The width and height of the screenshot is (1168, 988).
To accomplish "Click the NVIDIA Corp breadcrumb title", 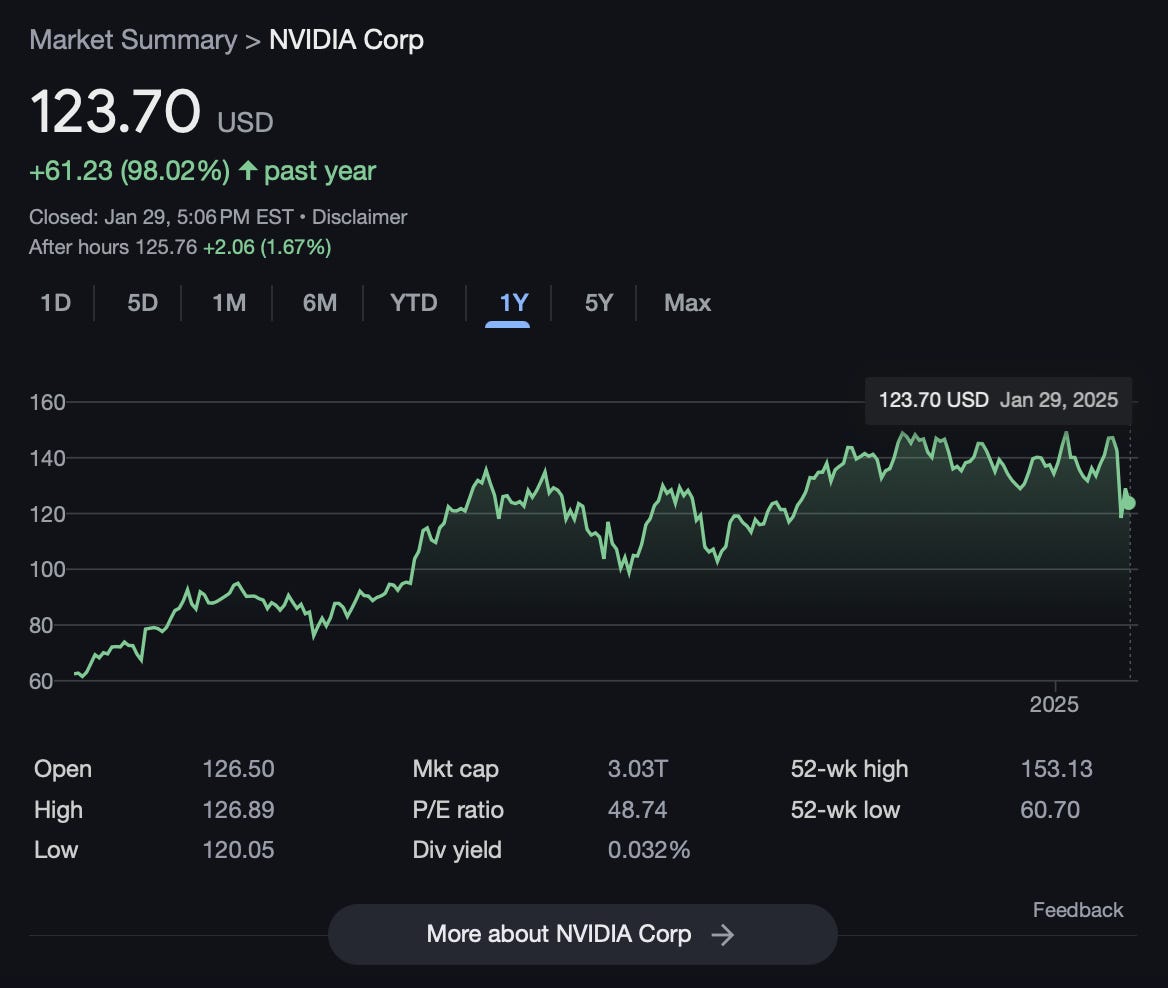I will (346, 39).
